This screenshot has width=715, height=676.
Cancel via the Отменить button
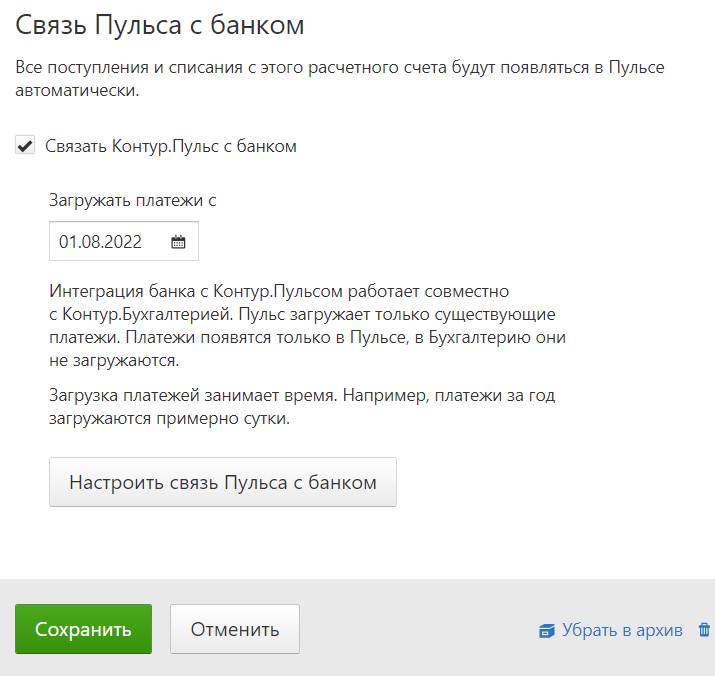click(x=235, y=629)
